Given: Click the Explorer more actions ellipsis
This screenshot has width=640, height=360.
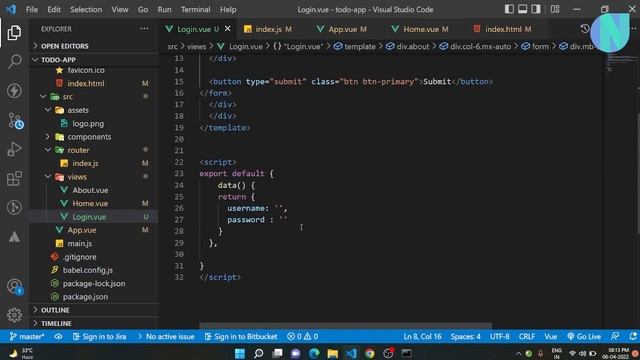Looking at the screenshot, I should 144,29.
